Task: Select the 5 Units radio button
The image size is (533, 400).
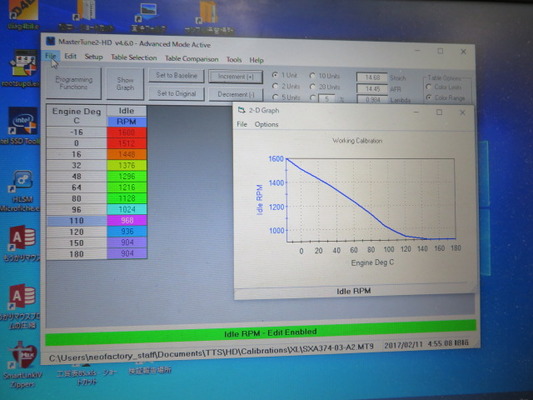Action: (x=275, y=97)
